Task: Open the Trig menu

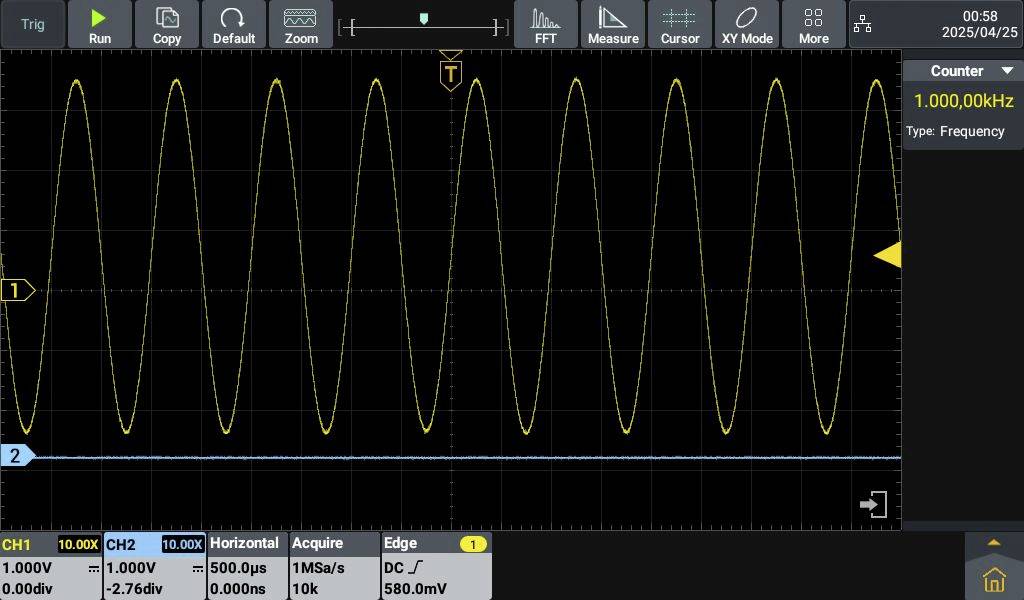Action: [x=31, y=24]
